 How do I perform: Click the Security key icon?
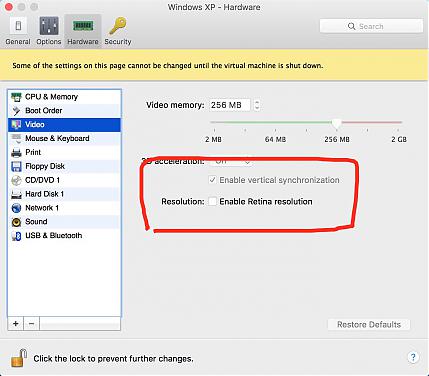tap(118, 26)
